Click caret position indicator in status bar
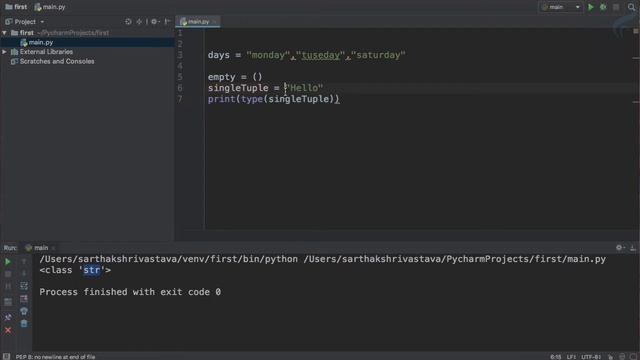 click(556, 357)
